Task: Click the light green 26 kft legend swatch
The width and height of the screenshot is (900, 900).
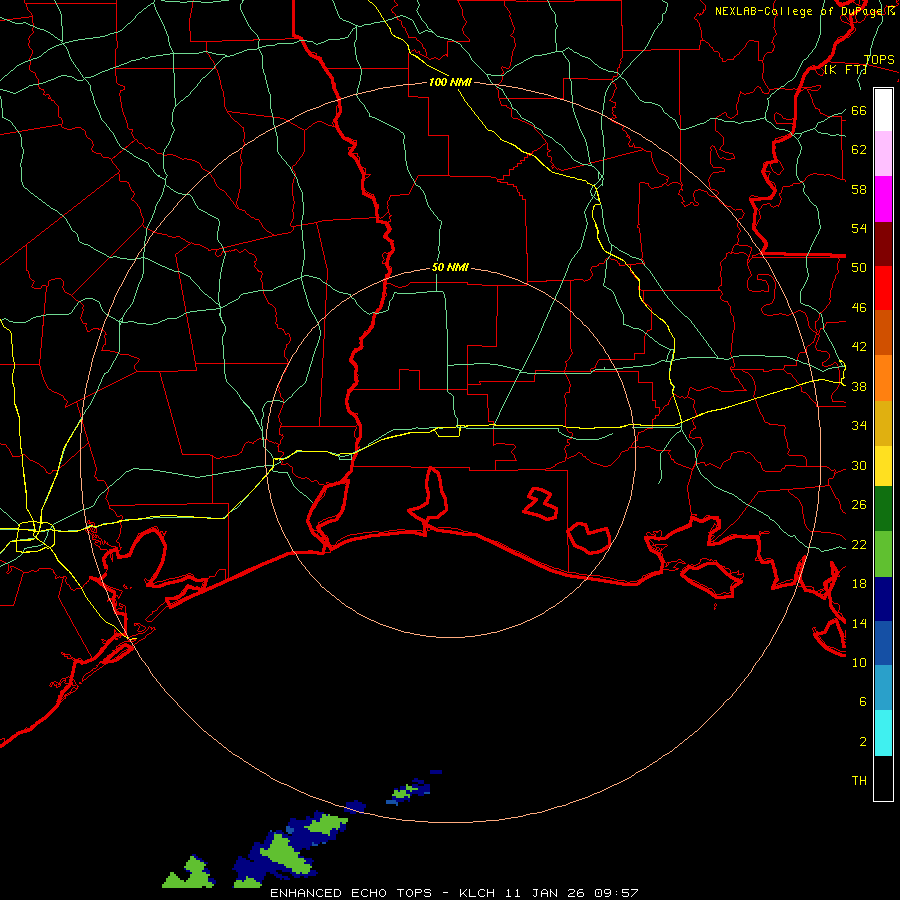Action: tap(883, 554)
